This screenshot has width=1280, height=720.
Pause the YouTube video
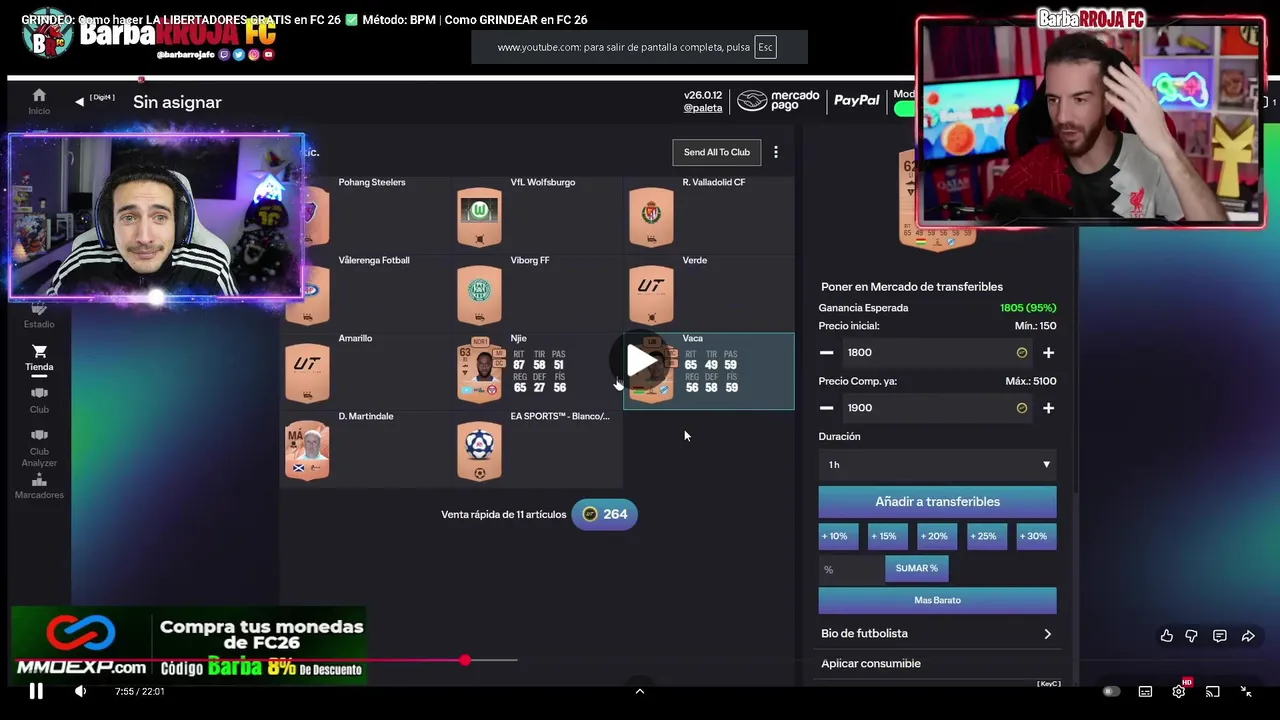pyautogui.click(x=36, y=691)
